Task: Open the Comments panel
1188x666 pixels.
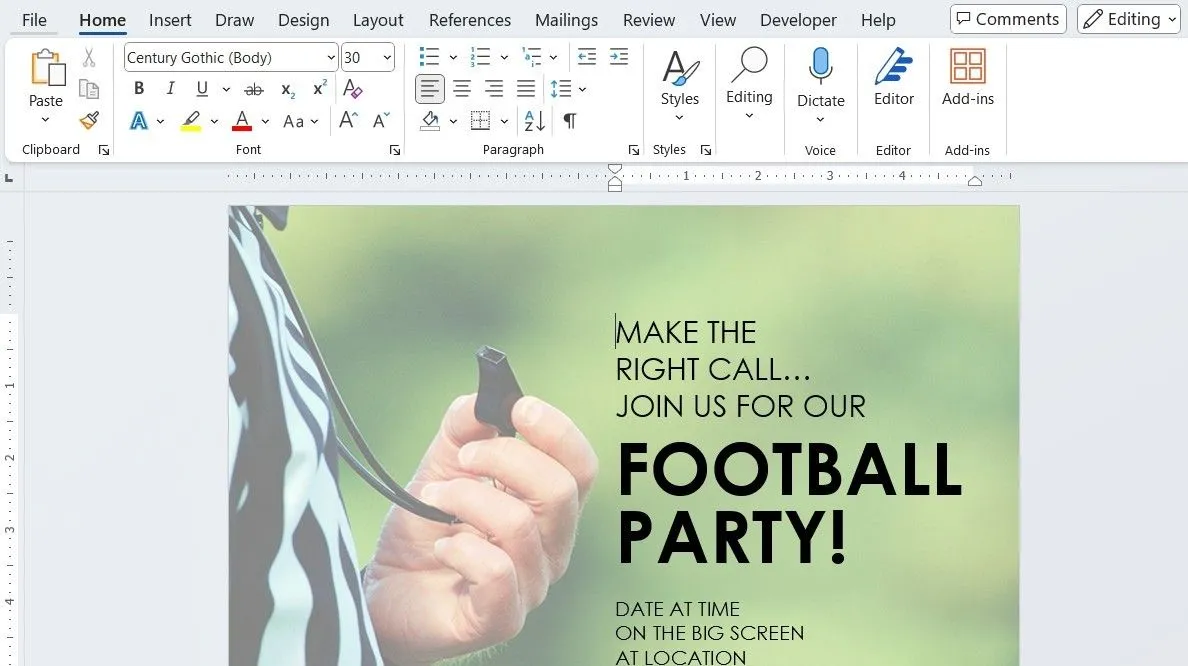Action: [1007, 18]
